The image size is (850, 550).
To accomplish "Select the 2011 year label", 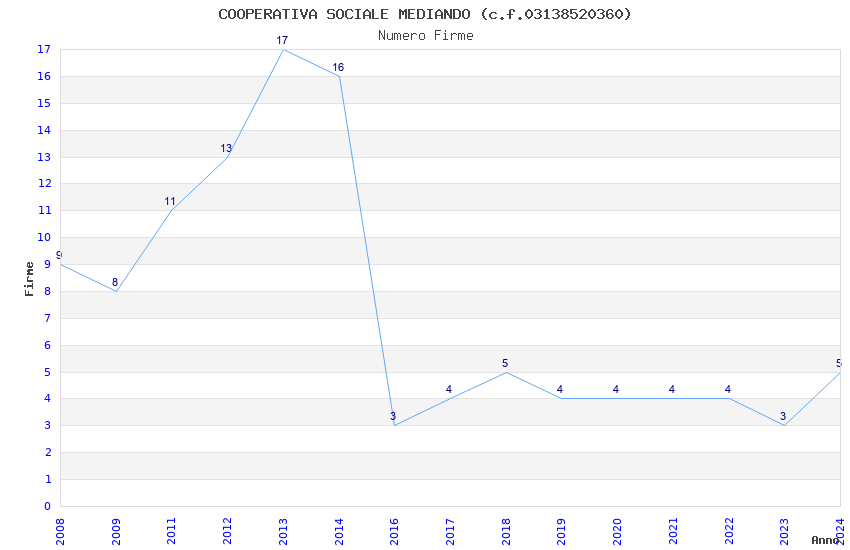I will (171, 532).
